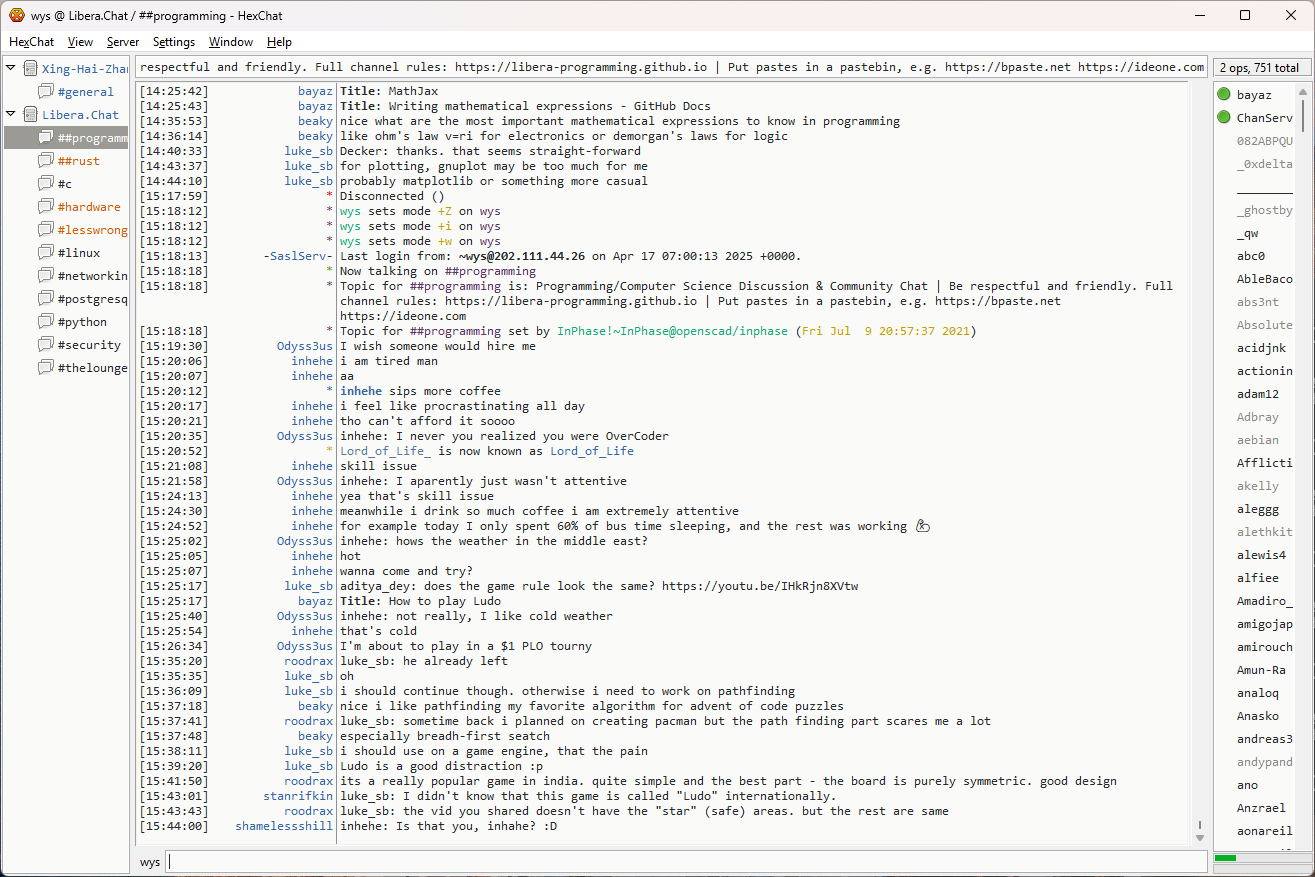Click the Libera.Chat server icon in tree
This screenshot has width=1315, height=877.
pyautogui.click(x=30, y=115)
